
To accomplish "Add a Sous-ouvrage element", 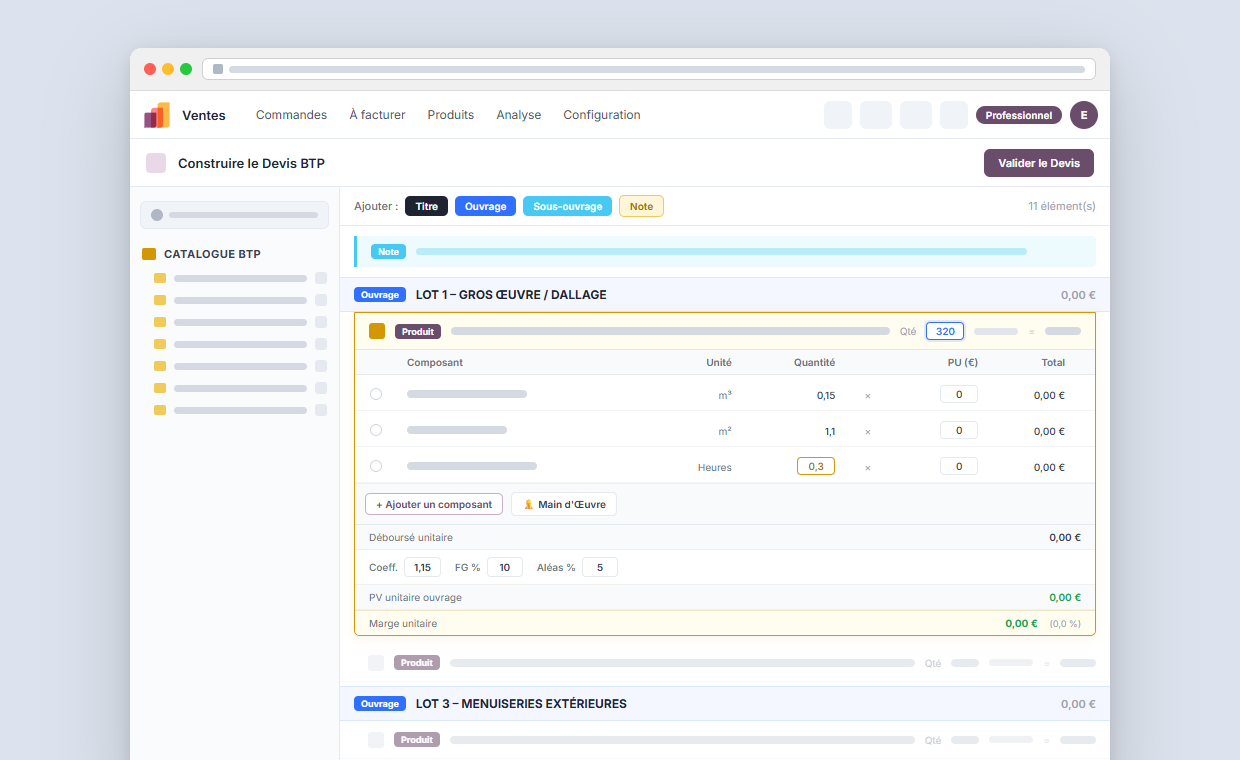I will [567, 206].
